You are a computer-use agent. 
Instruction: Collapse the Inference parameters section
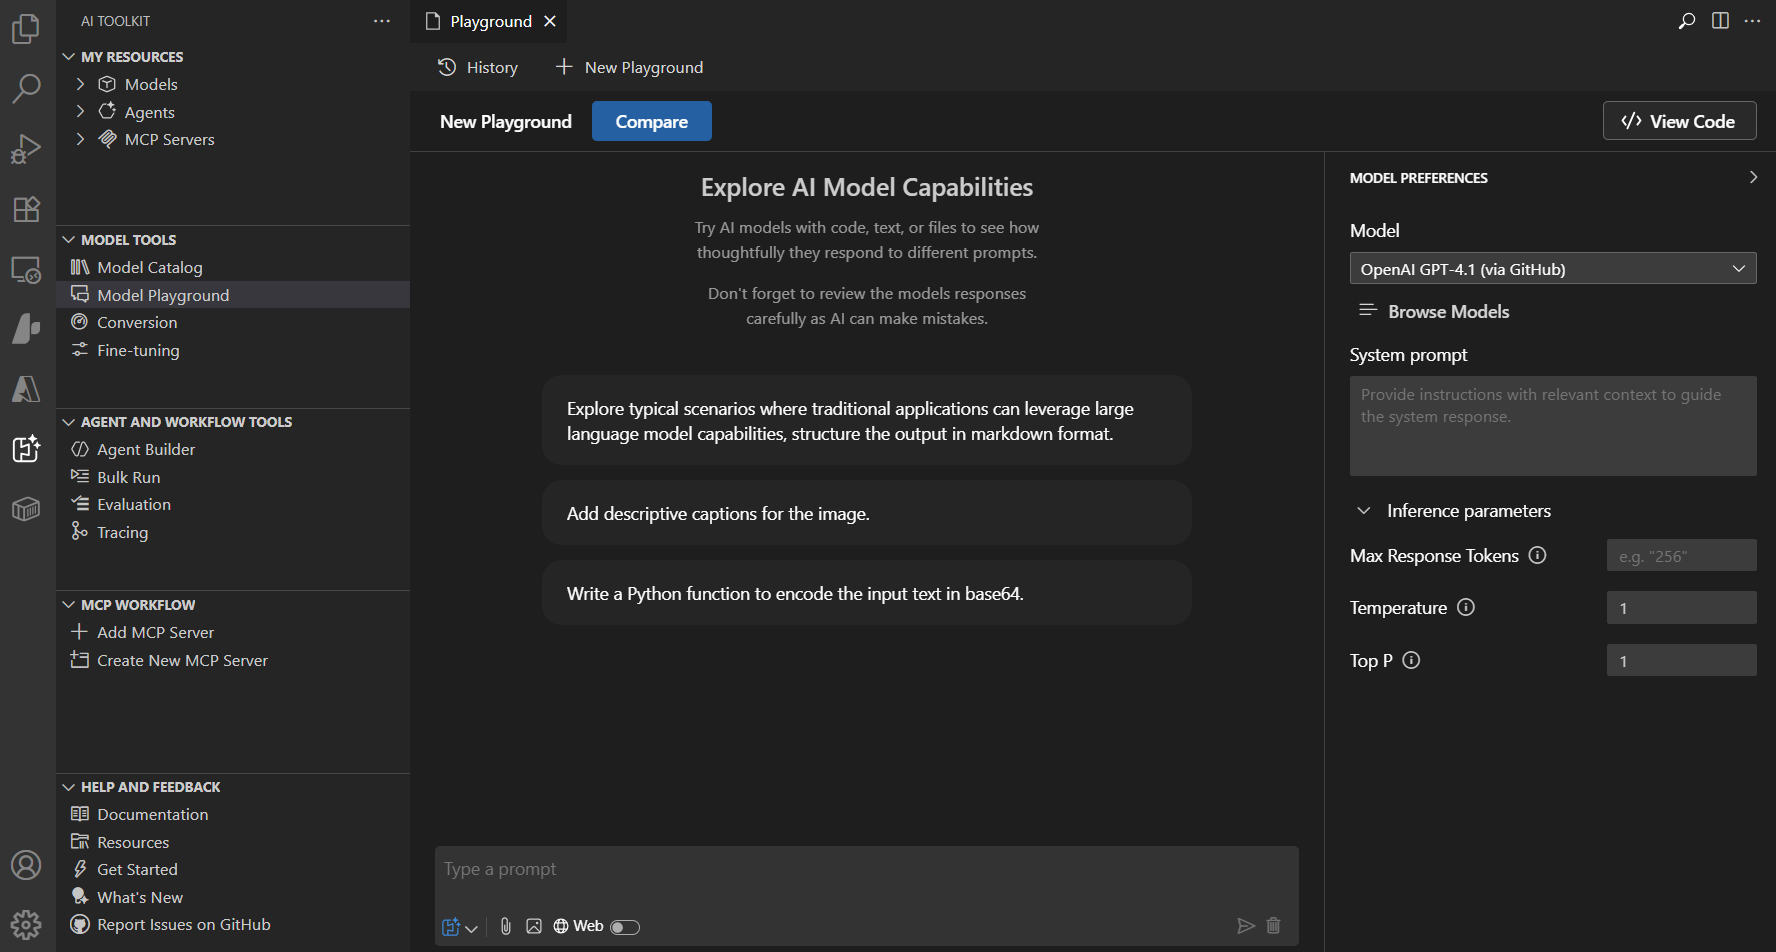coord(1364,510)
